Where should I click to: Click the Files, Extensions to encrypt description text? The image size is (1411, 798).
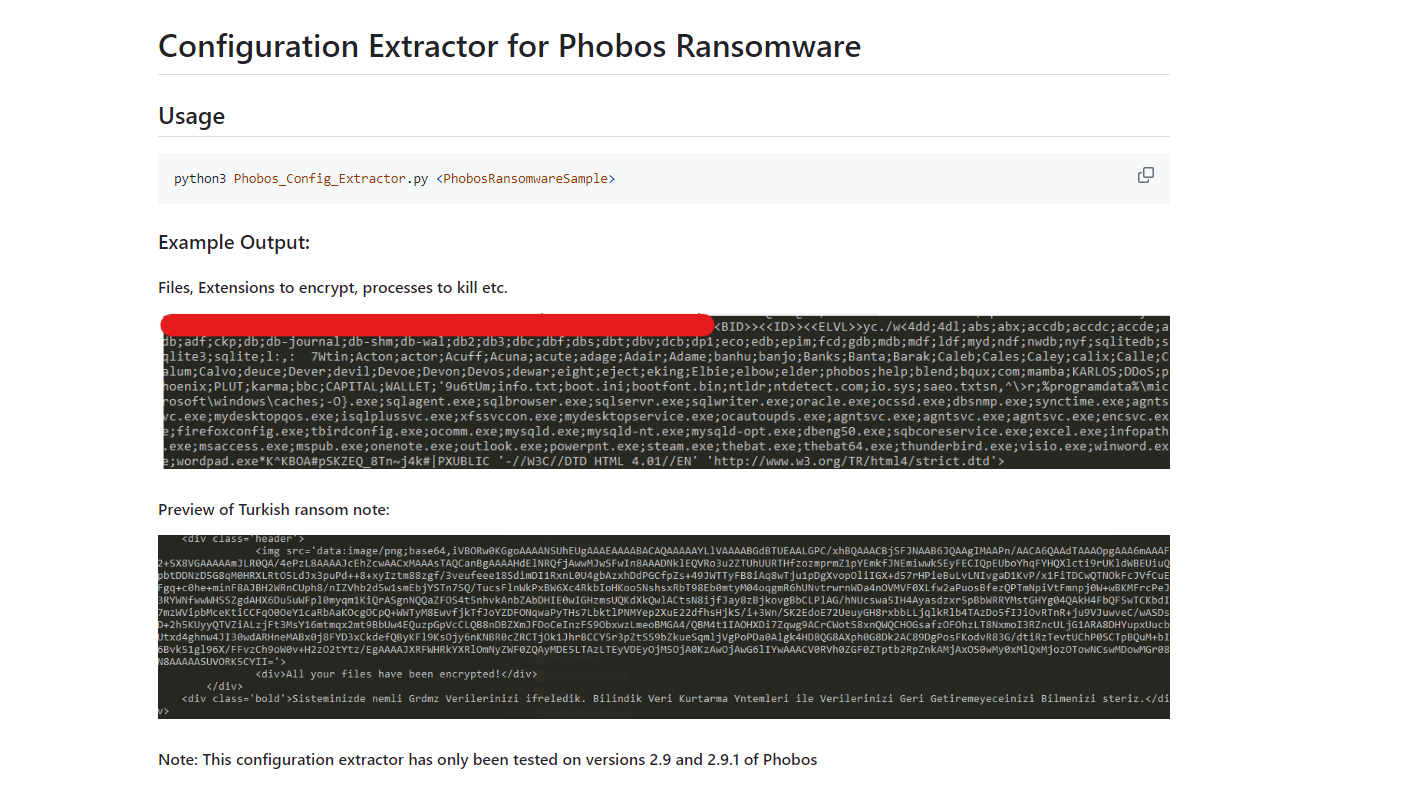click(332, 287)
